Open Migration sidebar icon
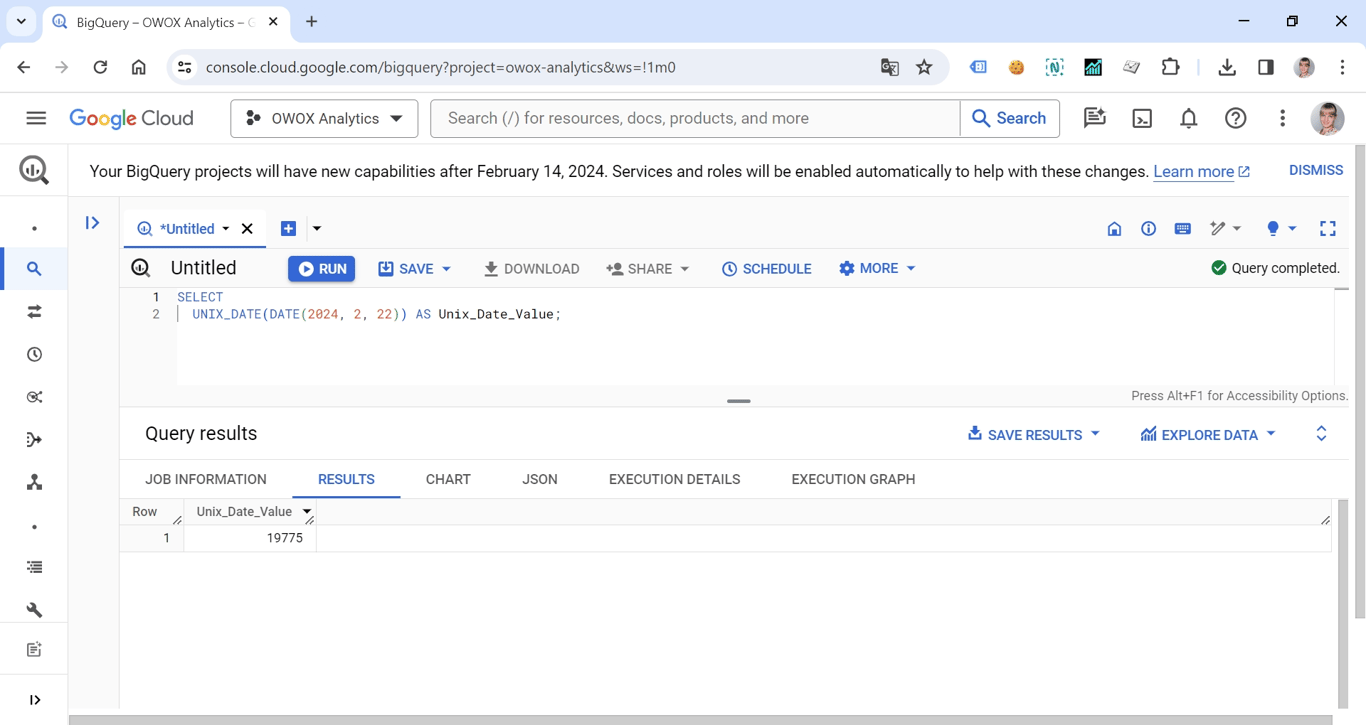The image size is (1366, 725). click(34, 483)
